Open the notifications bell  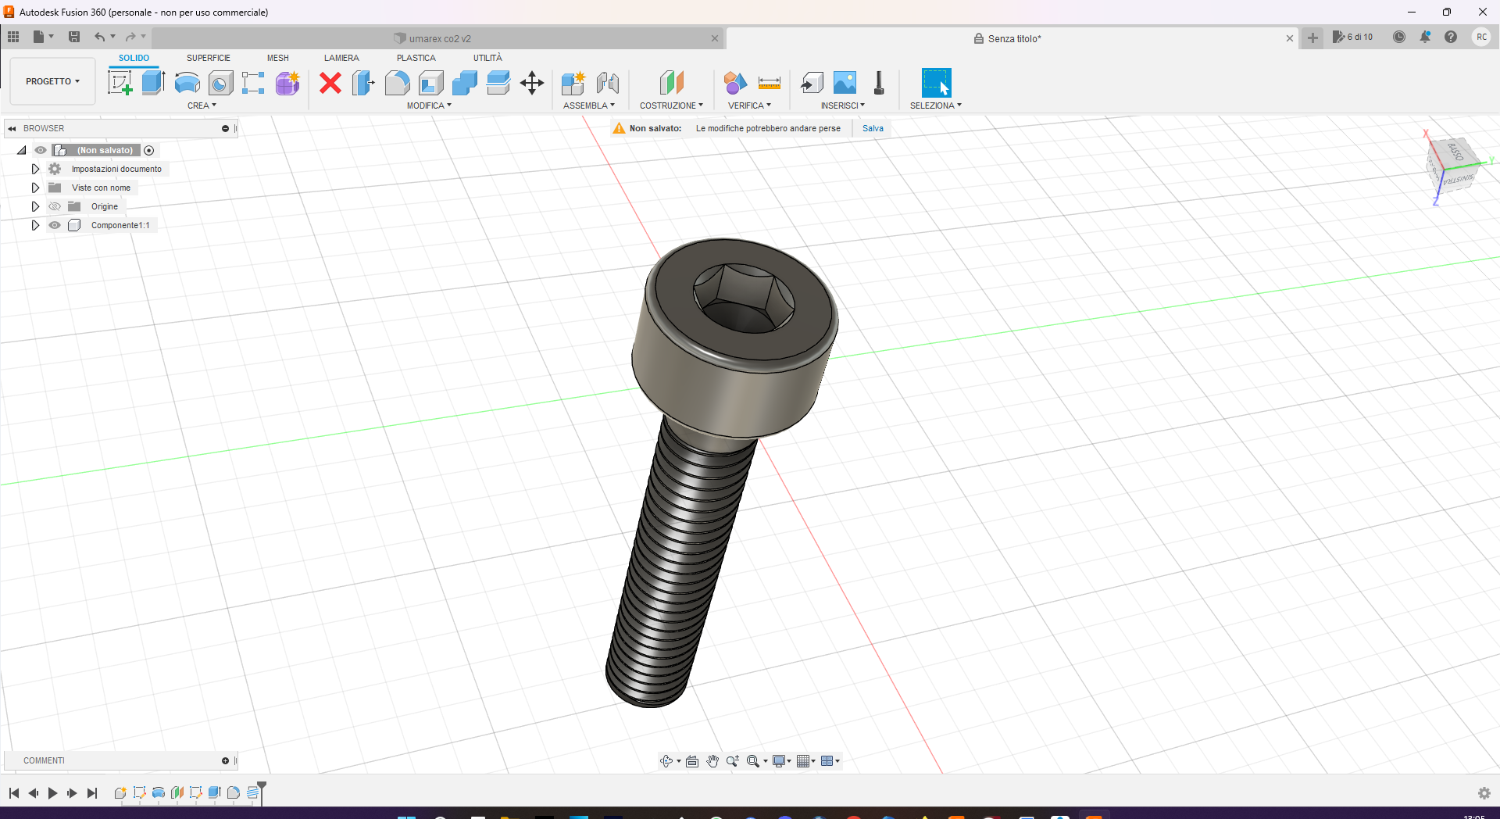[x=1425, y=37]
